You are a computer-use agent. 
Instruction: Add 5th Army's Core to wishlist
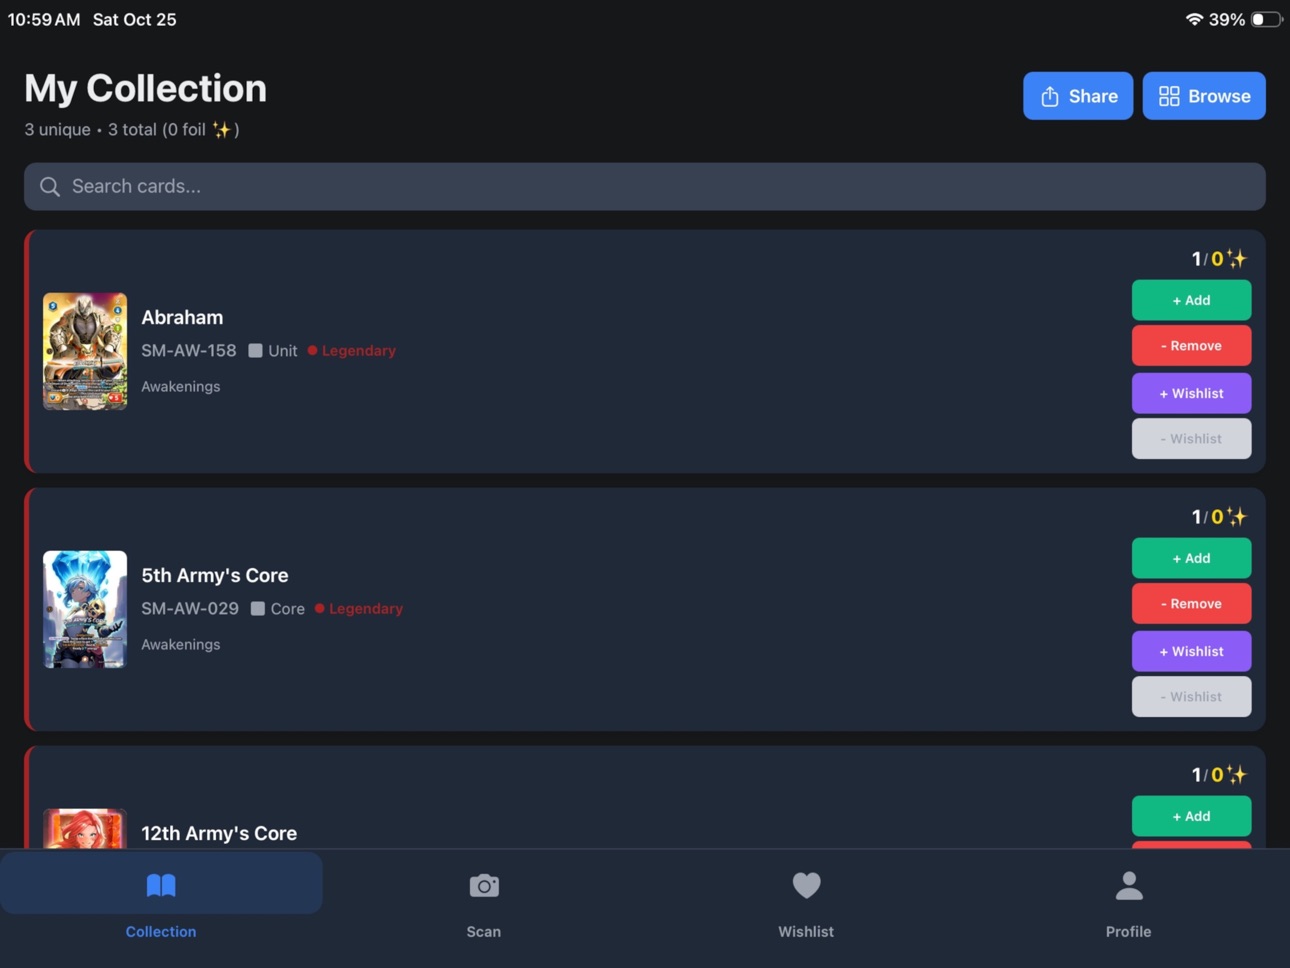point(1191,651)
